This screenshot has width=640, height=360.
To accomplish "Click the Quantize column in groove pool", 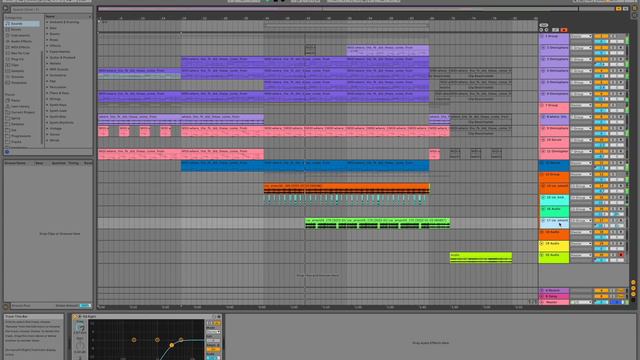I will 58,163.
